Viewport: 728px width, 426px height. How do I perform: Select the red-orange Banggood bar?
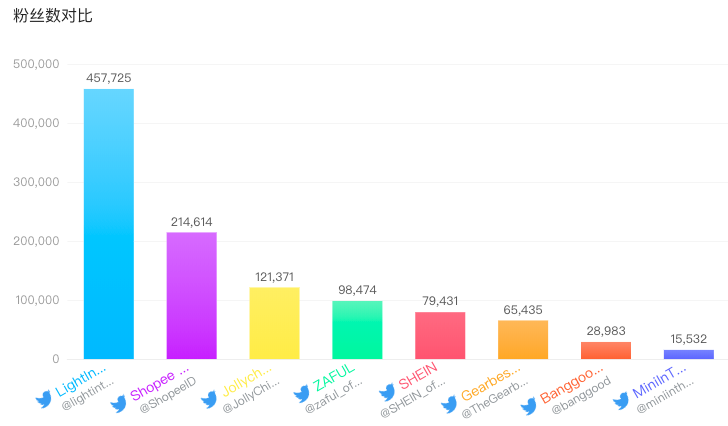[606, 350]
